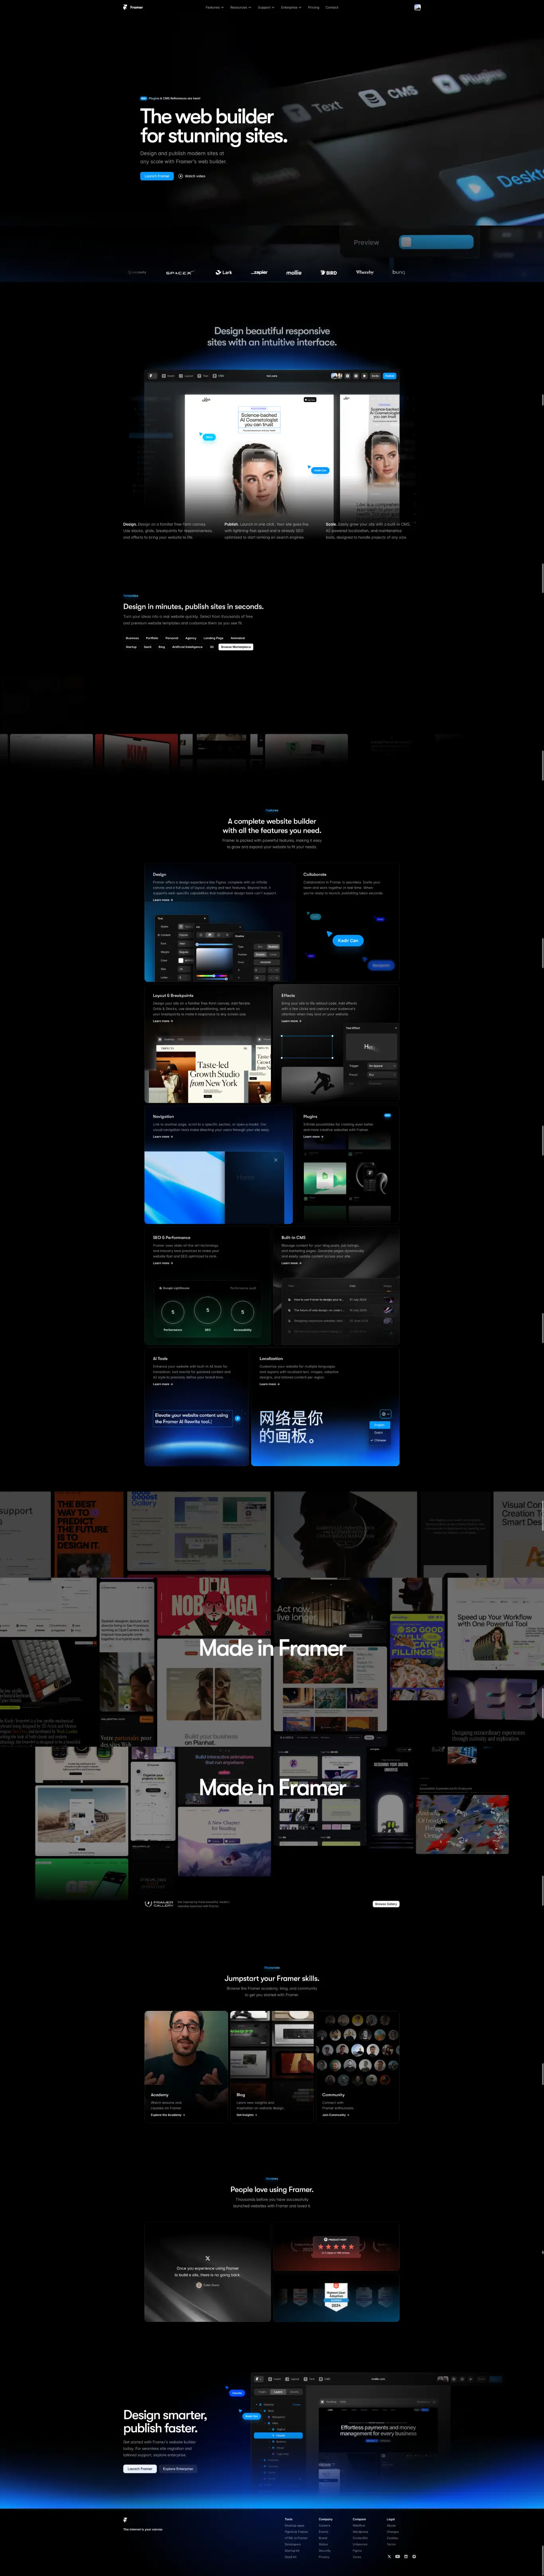
Task: Click the X (Twitter) icon in footer
Action: pyautogui.click(x=390, y=2556)
